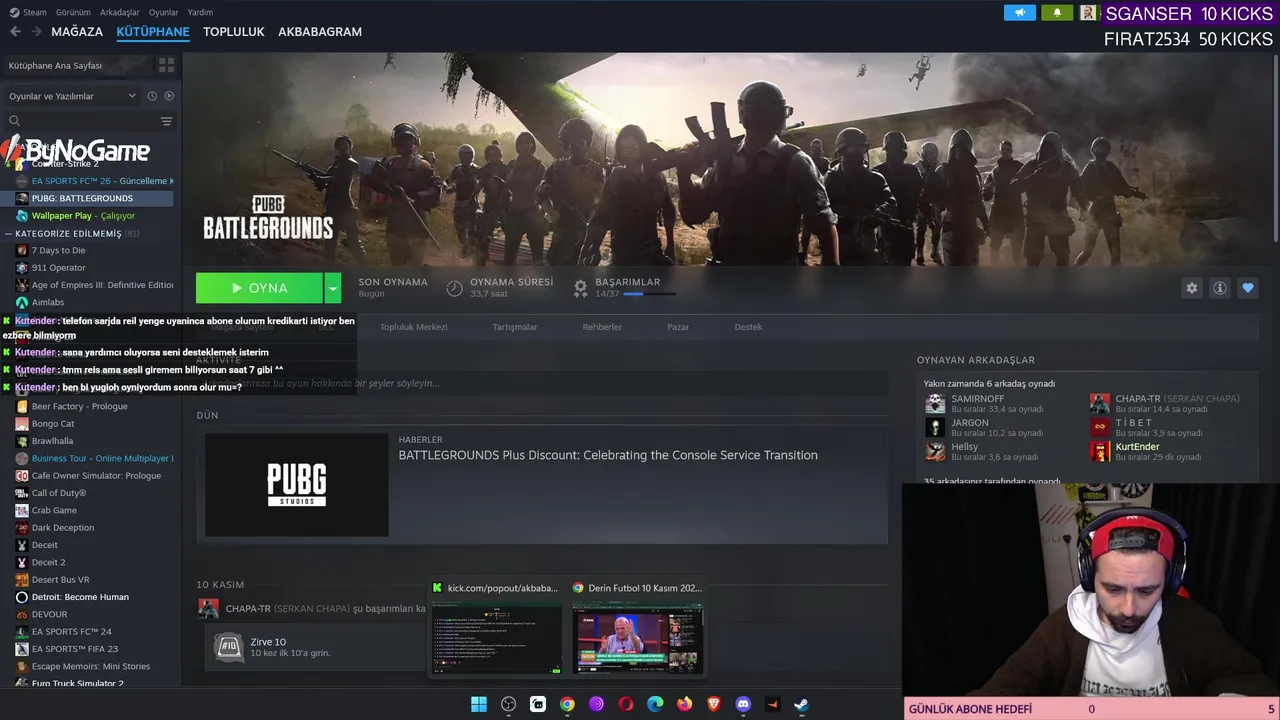
Task: Click the green OYNA play button
Action: (259, 288)
